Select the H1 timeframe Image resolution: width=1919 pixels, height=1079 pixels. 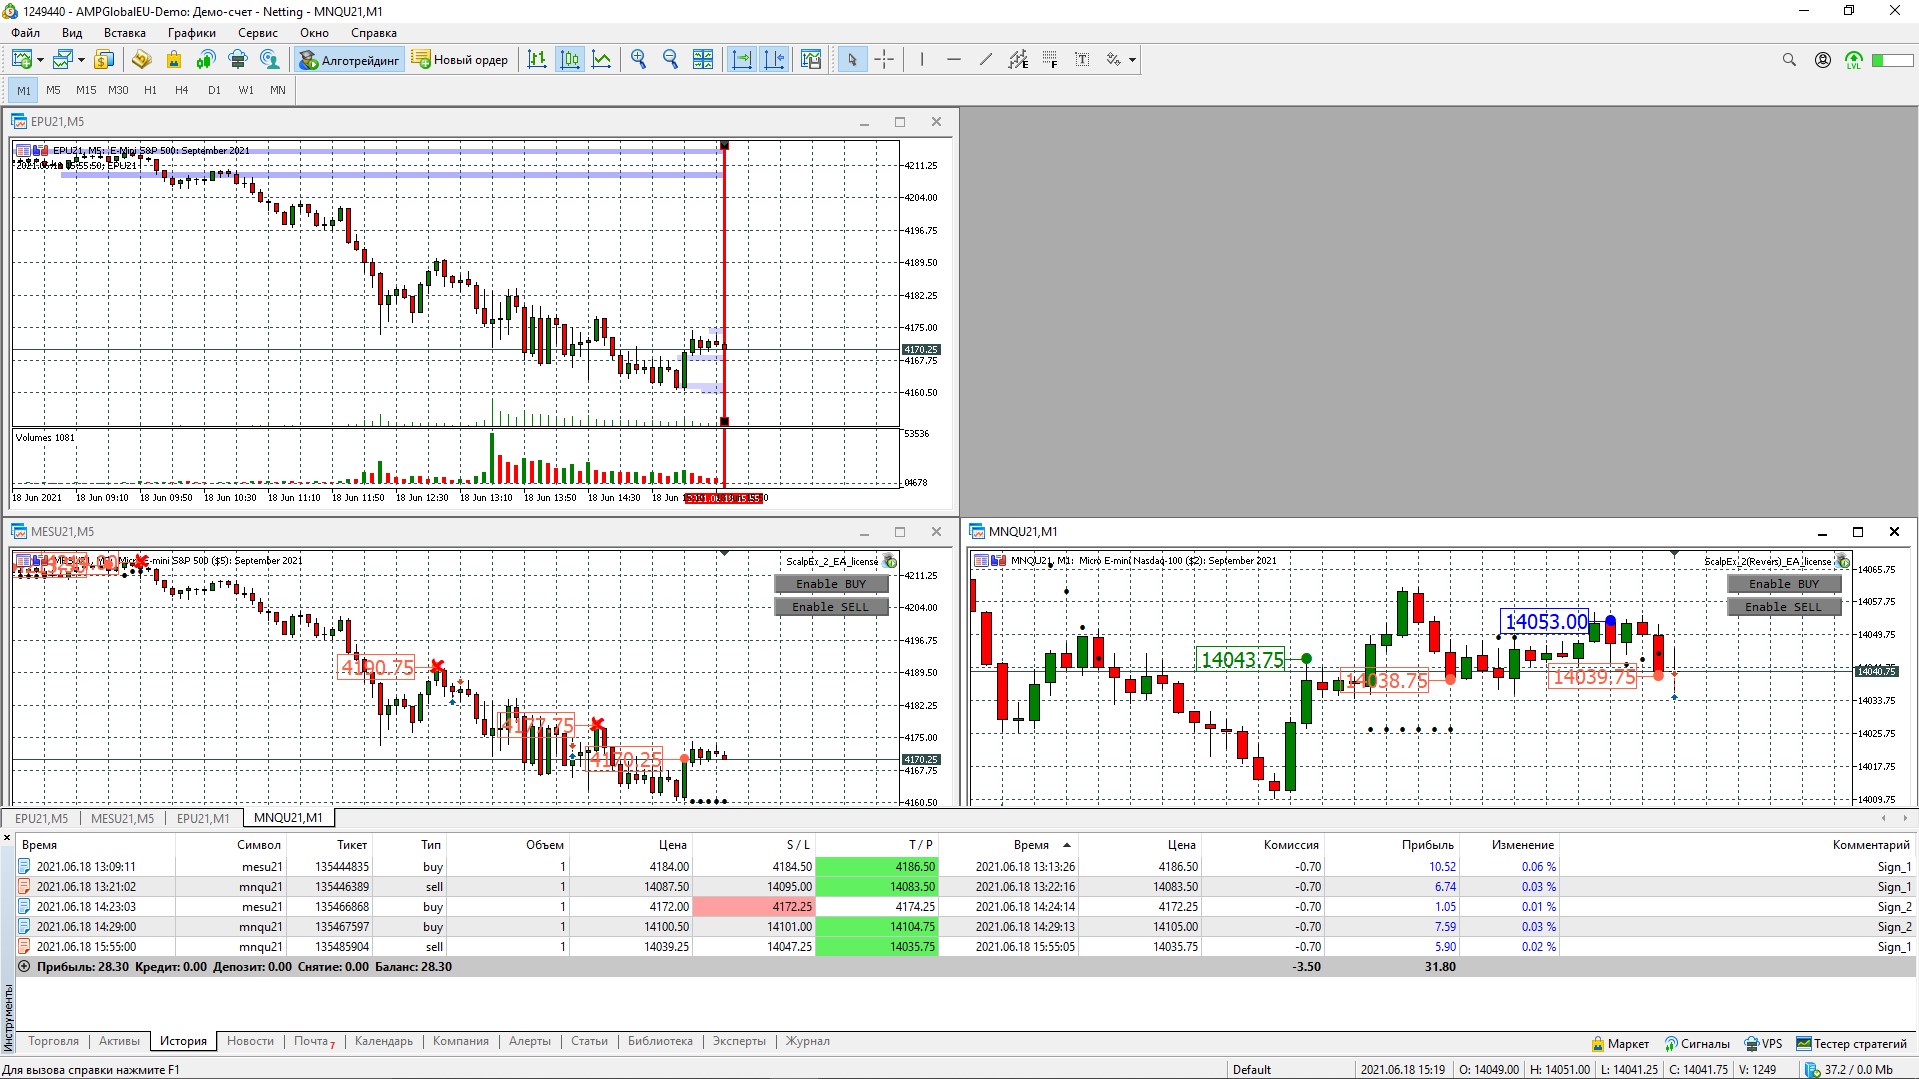coord(150,90)
